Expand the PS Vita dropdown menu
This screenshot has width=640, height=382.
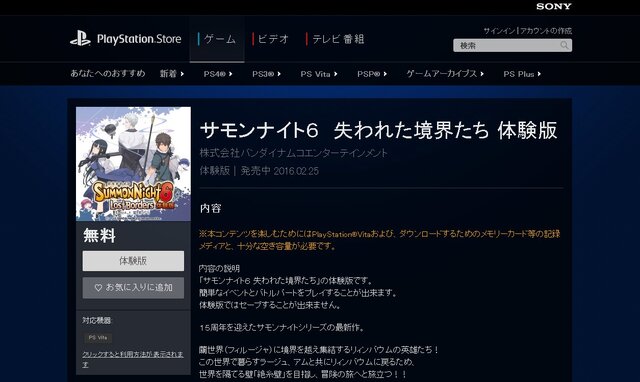tap(319, 74)
